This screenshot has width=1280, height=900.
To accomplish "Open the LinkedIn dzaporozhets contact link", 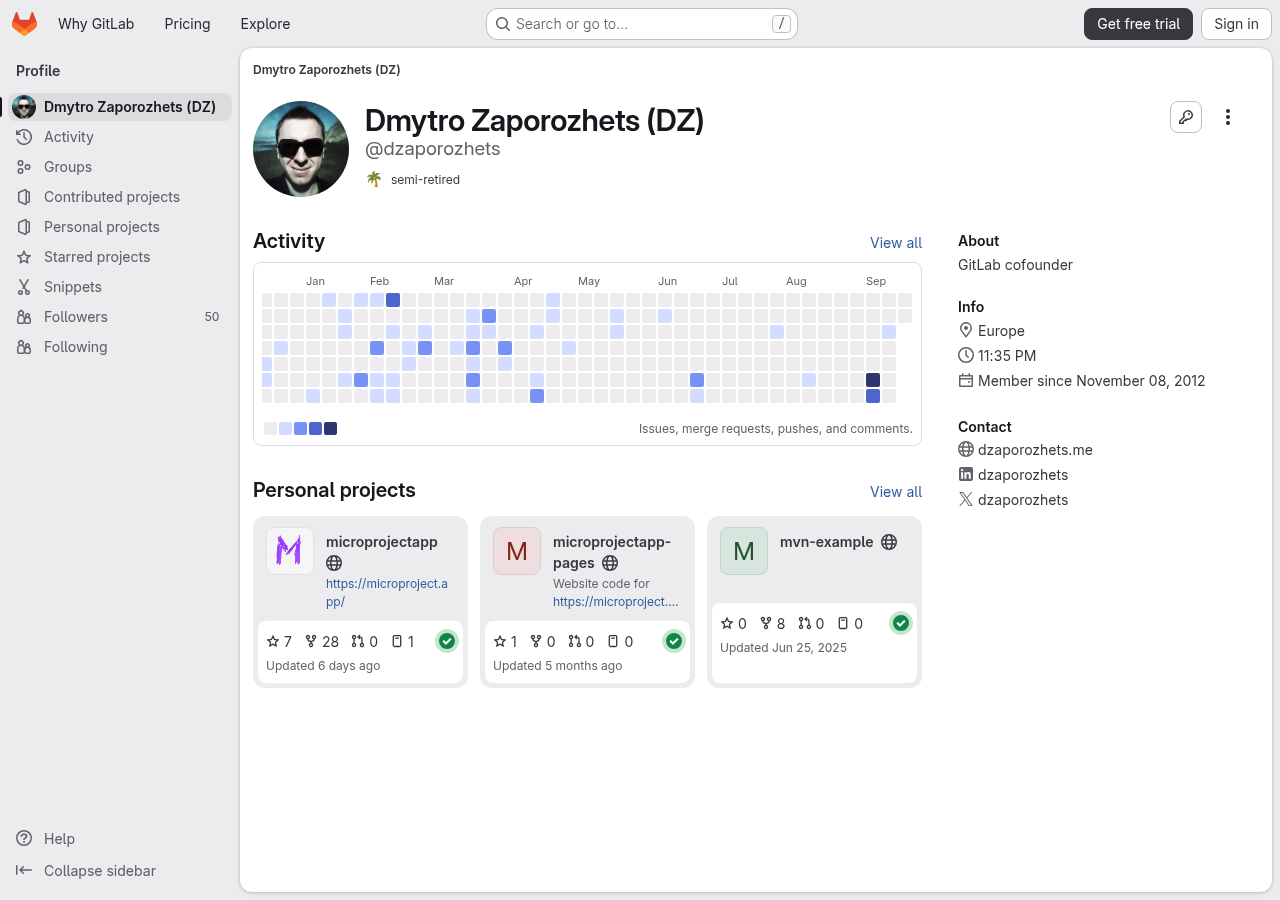I will click(x=1023, y=475).
